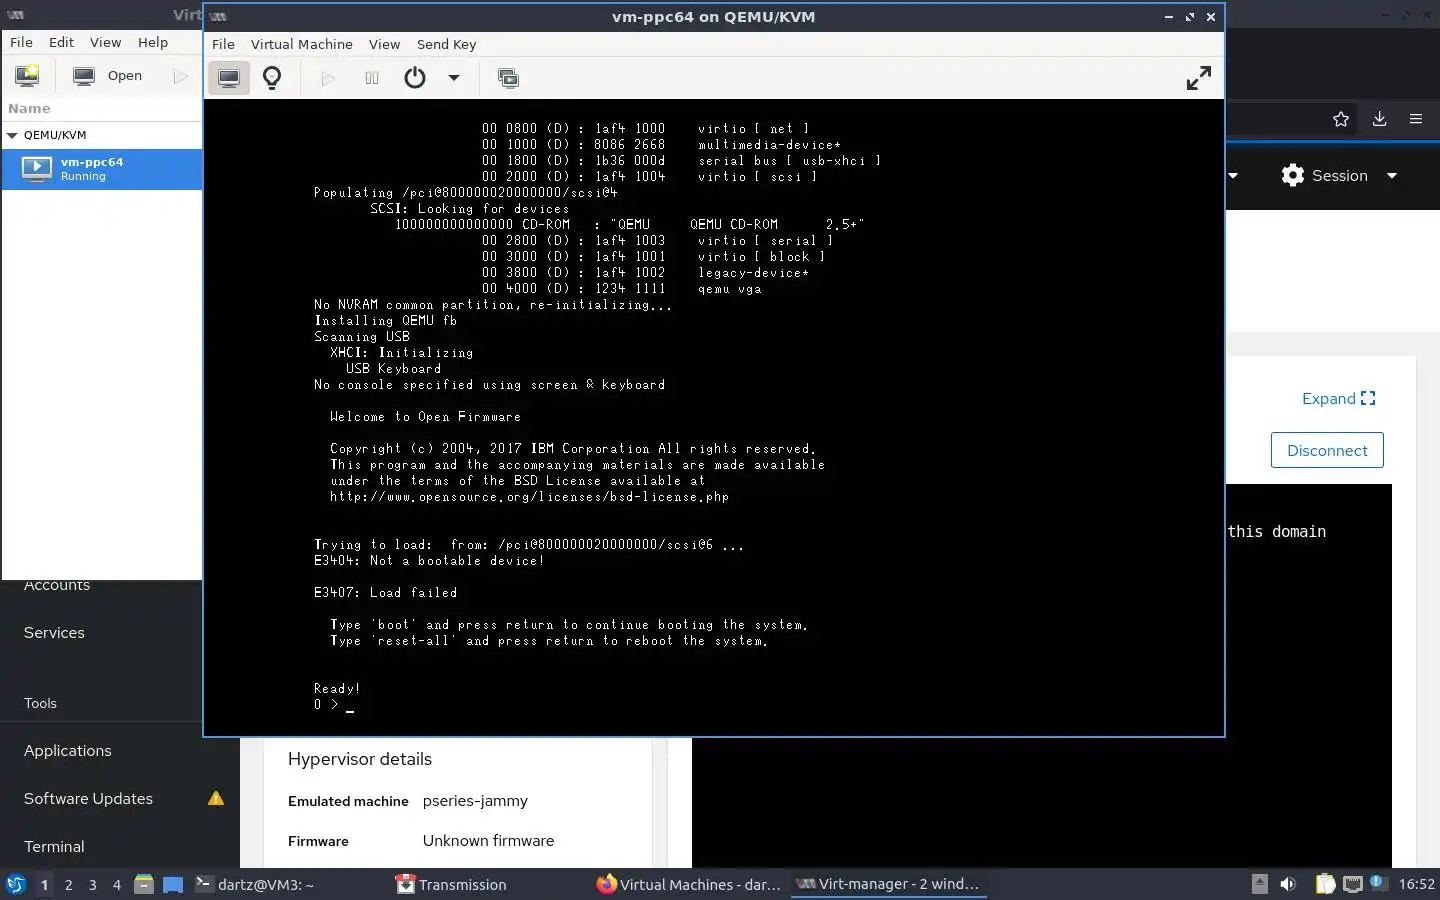Click the Run virtual machine play button
The height and width of the screenshot is (900, 1440).
[x=328, y=78]
